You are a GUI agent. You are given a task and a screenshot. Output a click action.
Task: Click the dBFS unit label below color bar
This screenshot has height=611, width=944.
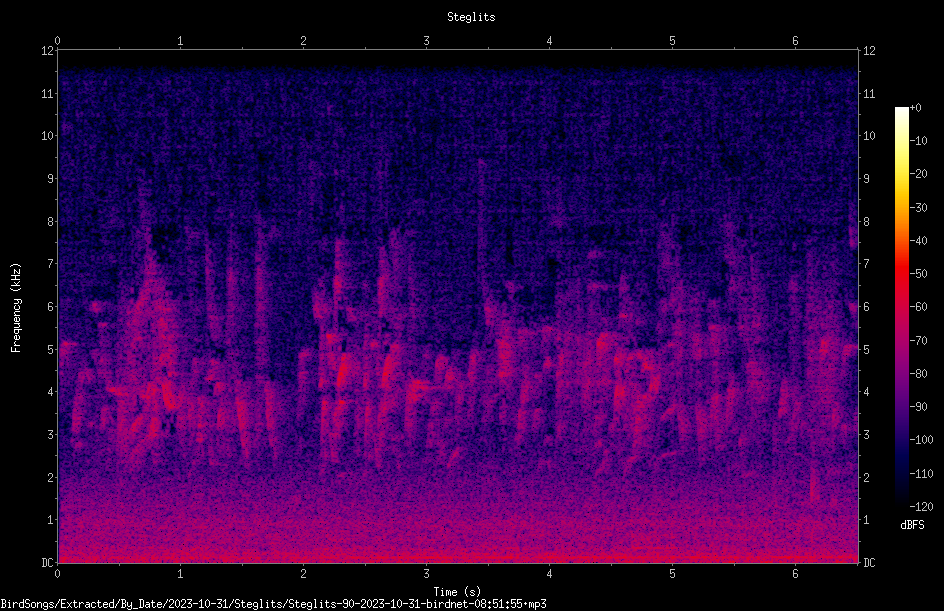click(912, 525)
